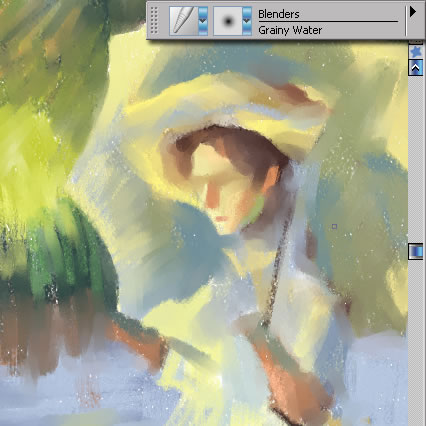The width and height of the screenshot is (426, 426).
Task: Click the Blenders brush category icon
Action: tap(184, 21)
